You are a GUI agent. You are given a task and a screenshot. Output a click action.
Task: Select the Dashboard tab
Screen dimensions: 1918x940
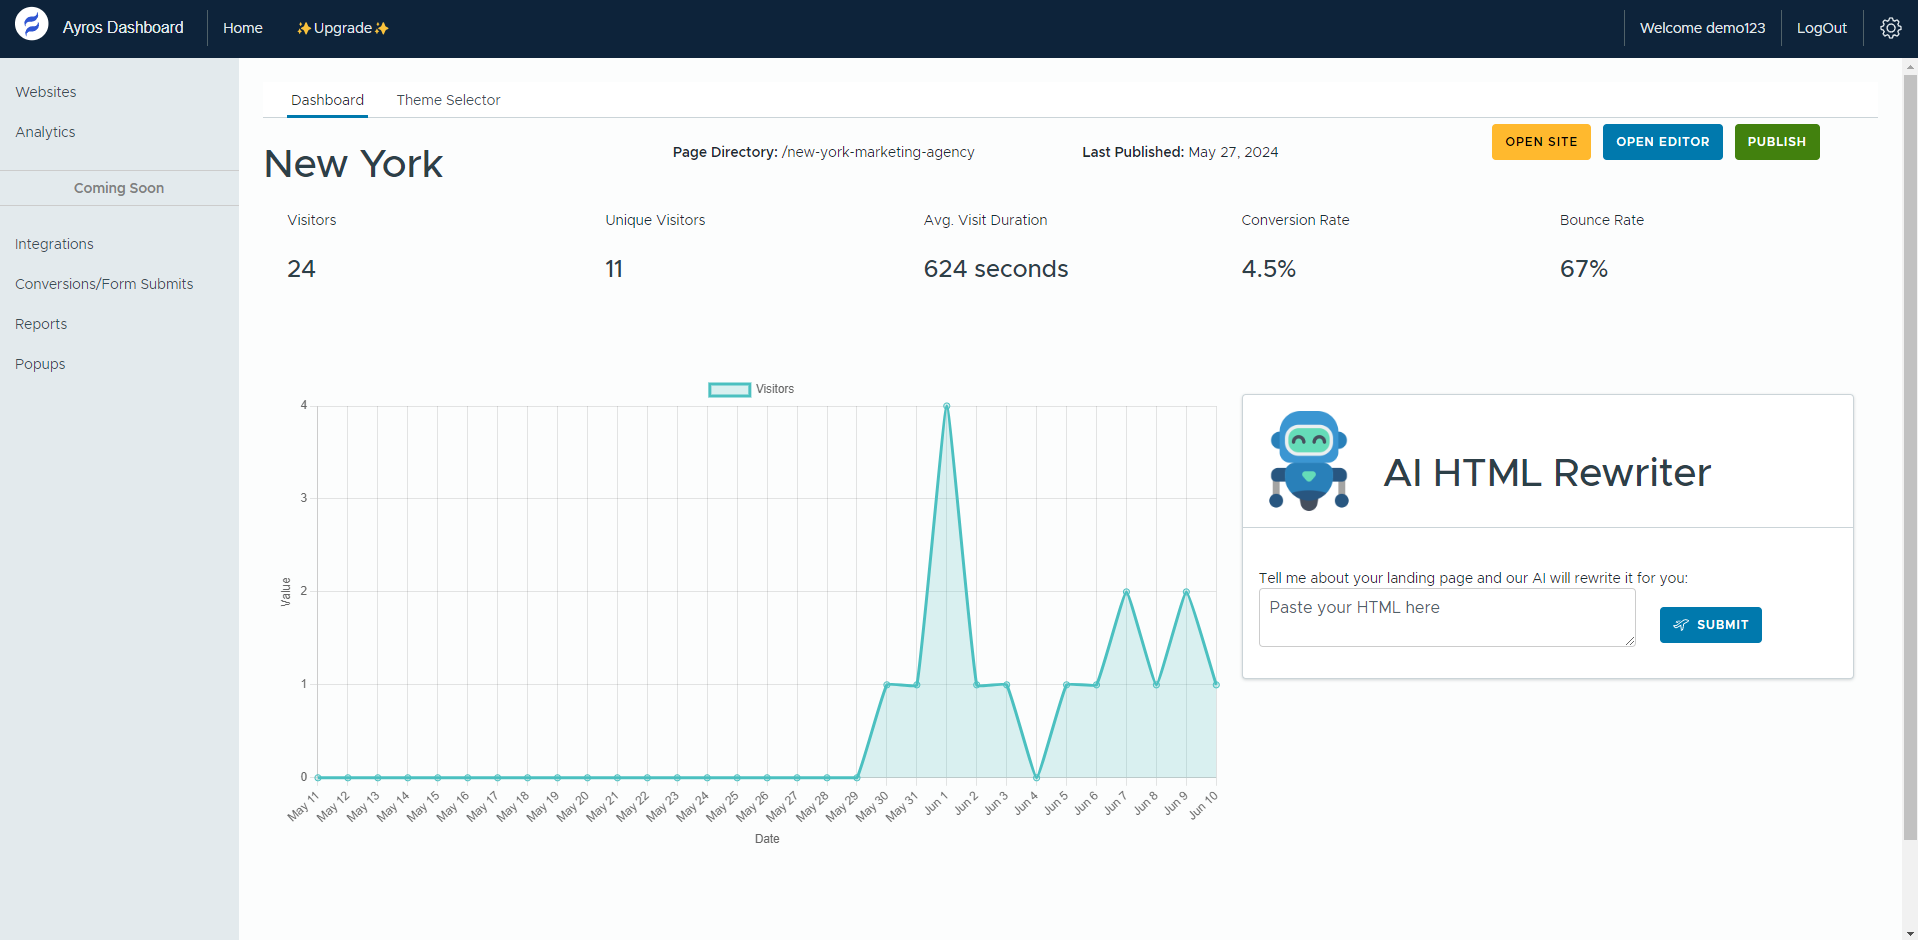[x=327, y=100]
